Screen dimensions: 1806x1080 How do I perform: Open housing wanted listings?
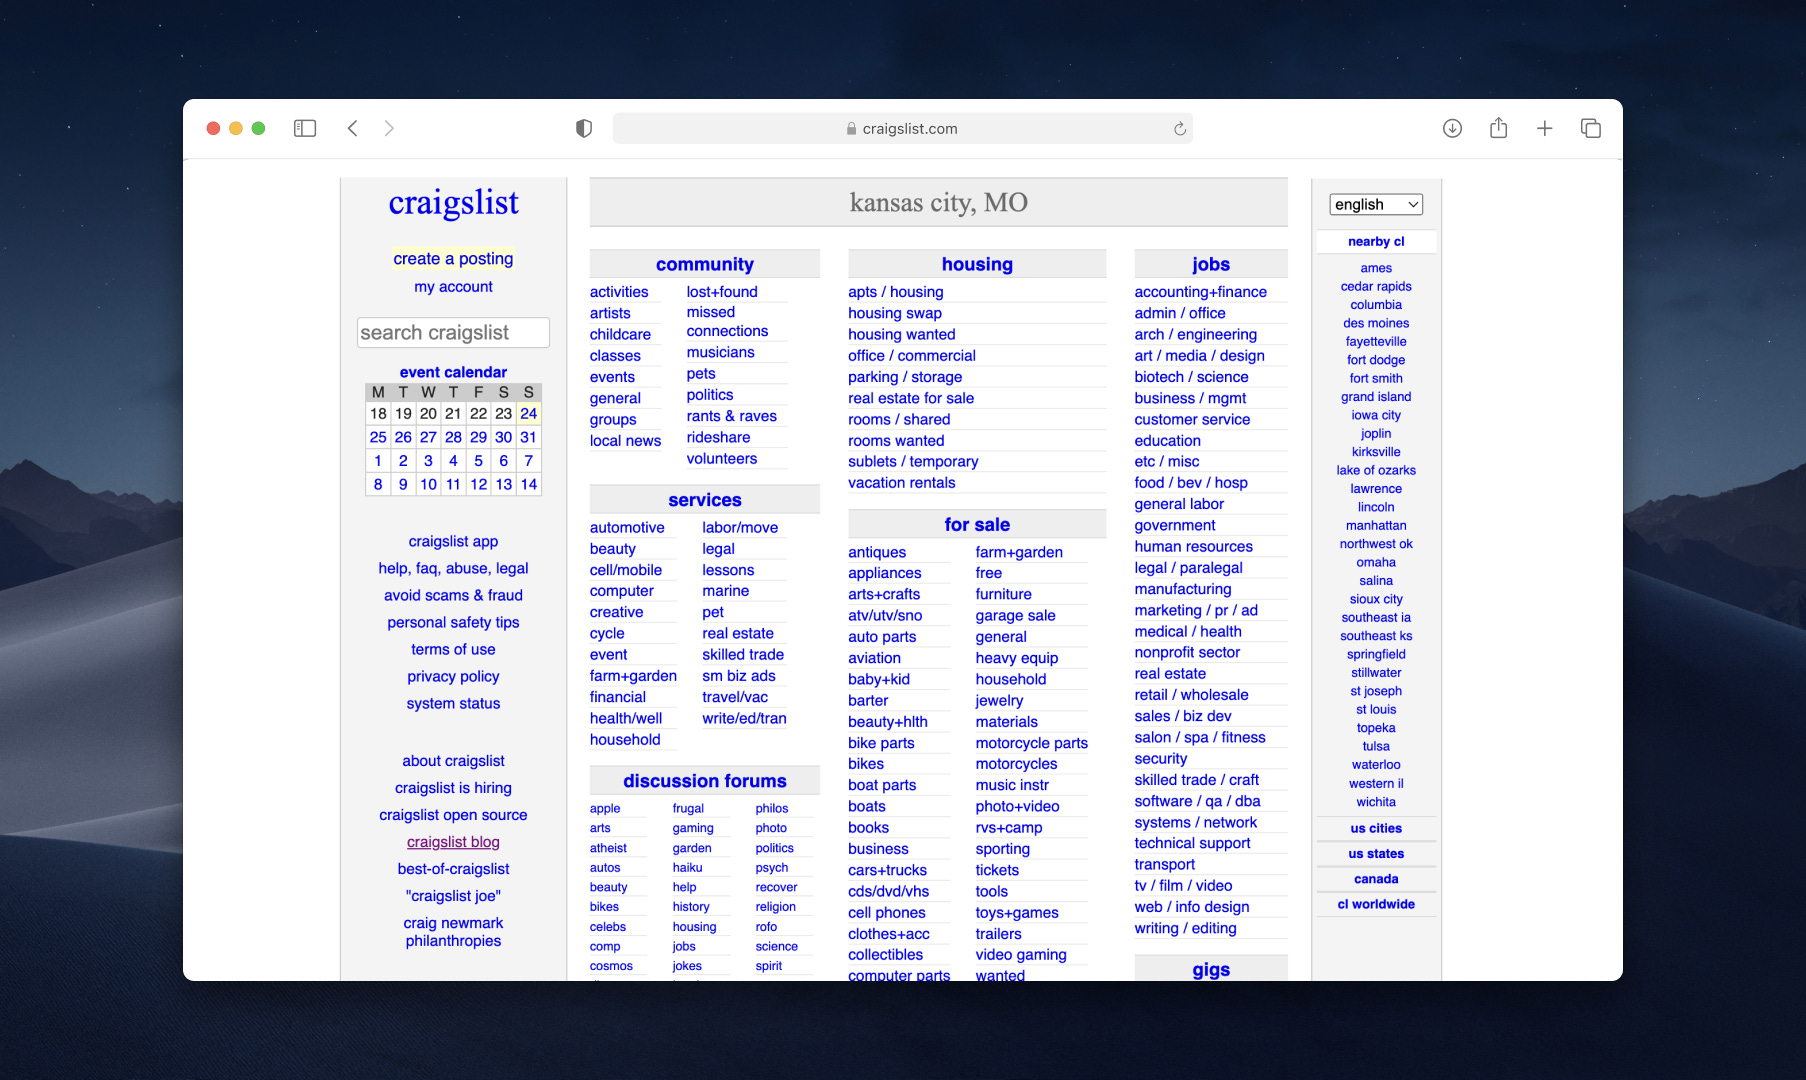901,334
